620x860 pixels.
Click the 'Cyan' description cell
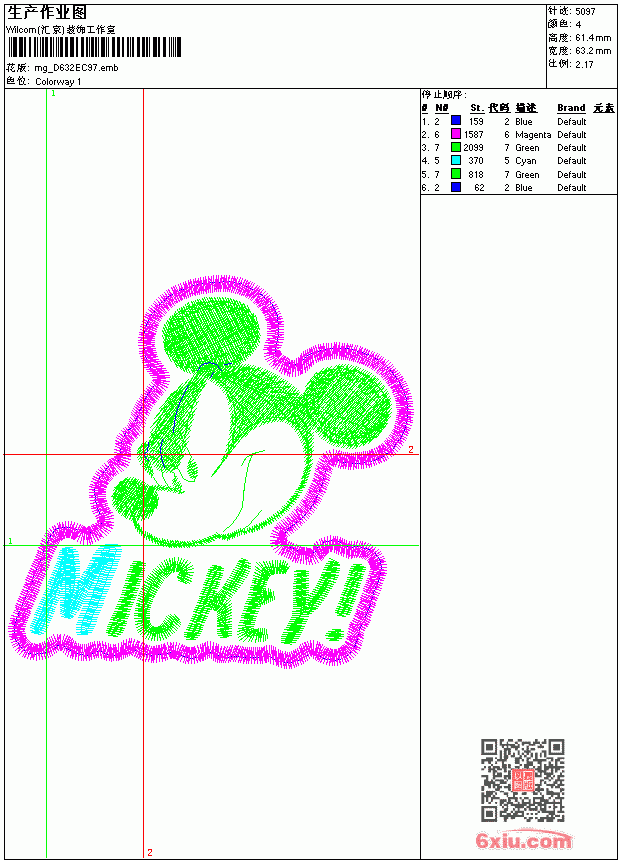click(x=526, y=161)
